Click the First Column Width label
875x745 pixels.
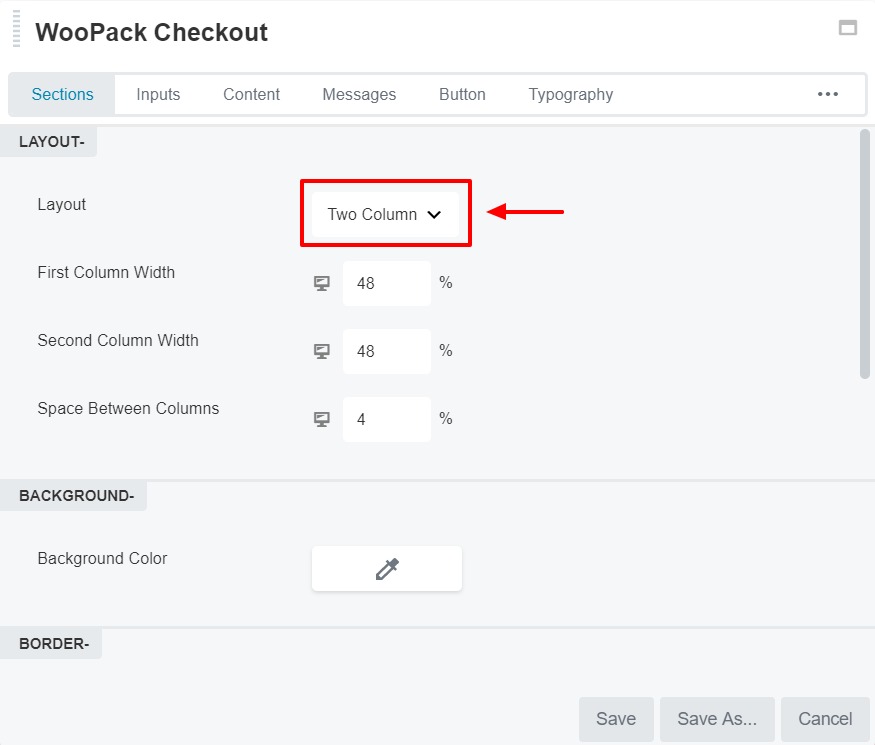point(106,272)
